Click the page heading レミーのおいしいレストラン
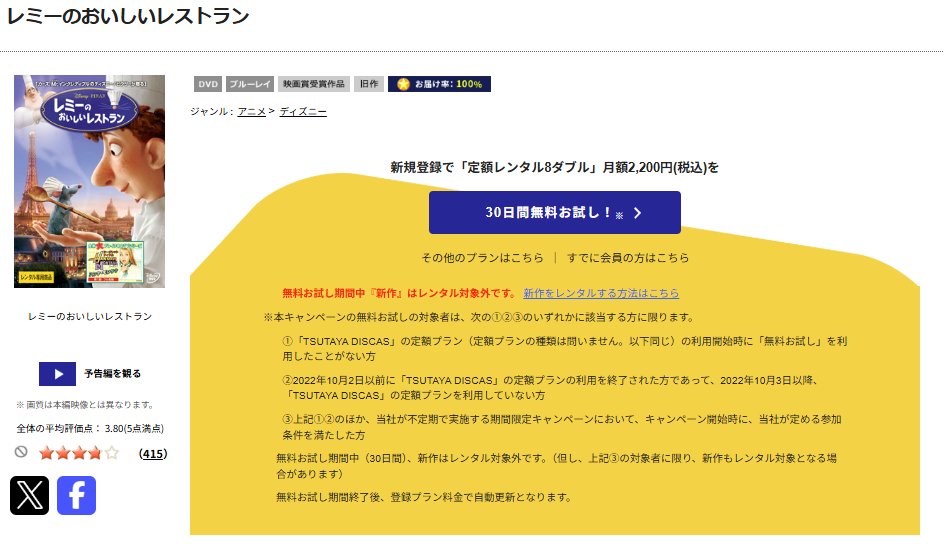 (x=128, y=16)
